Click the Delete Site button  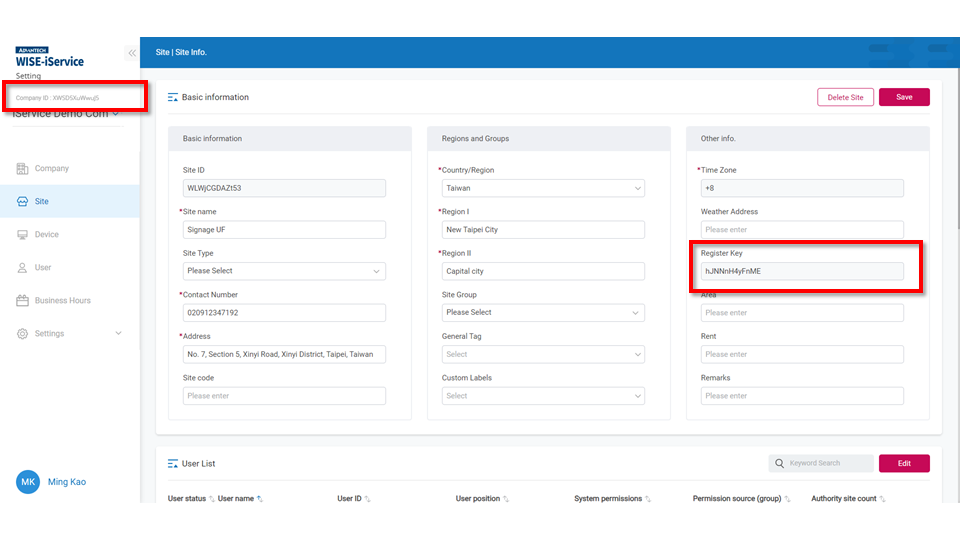(845, 97)
